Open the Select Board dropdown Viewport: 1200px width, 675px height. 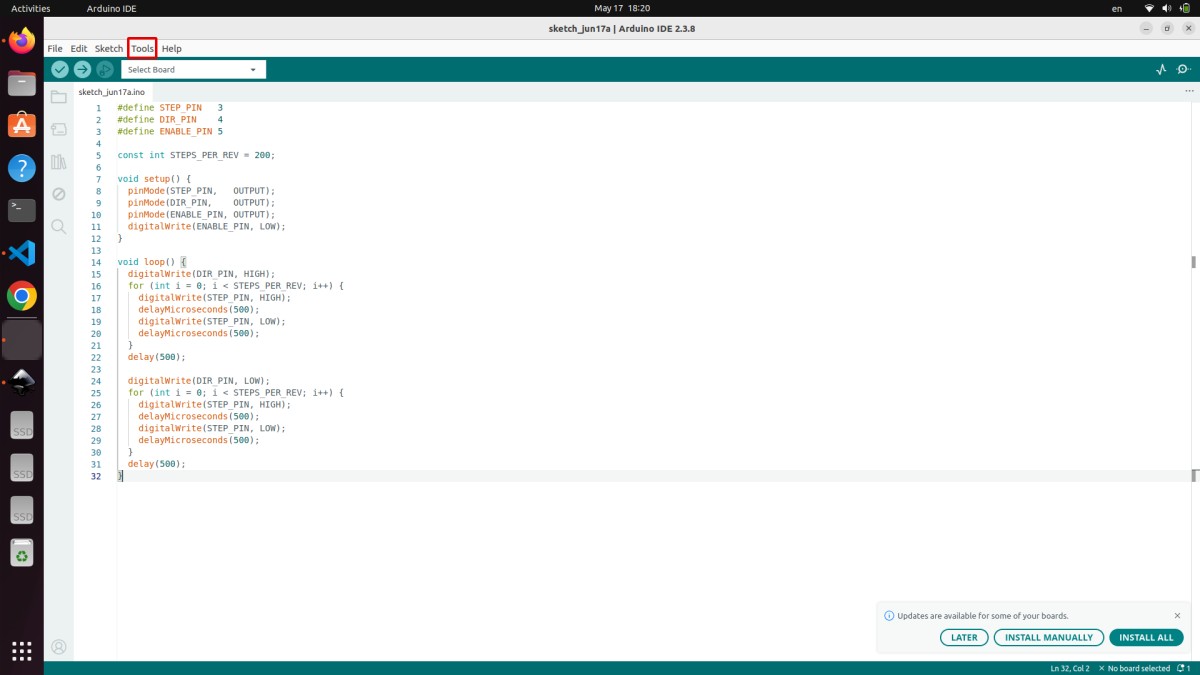pos(193,70)
